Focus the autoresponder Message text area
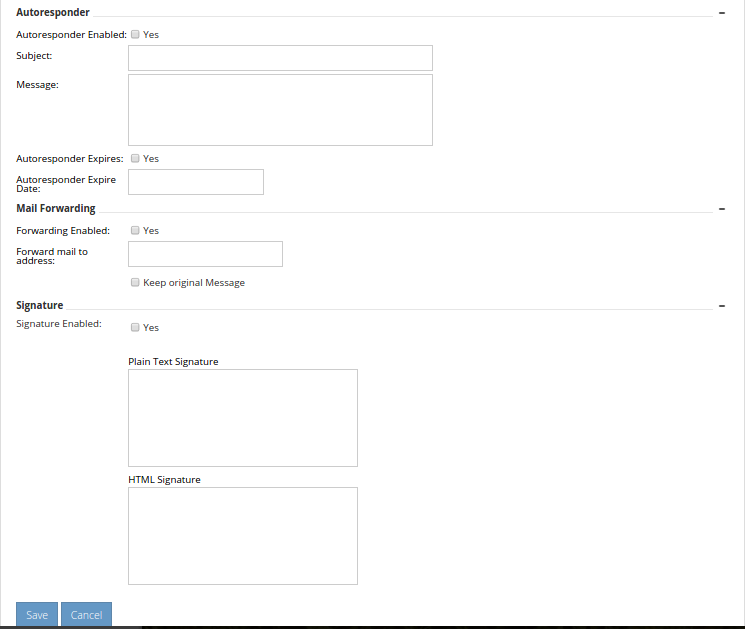 click(x=280, y=110)
